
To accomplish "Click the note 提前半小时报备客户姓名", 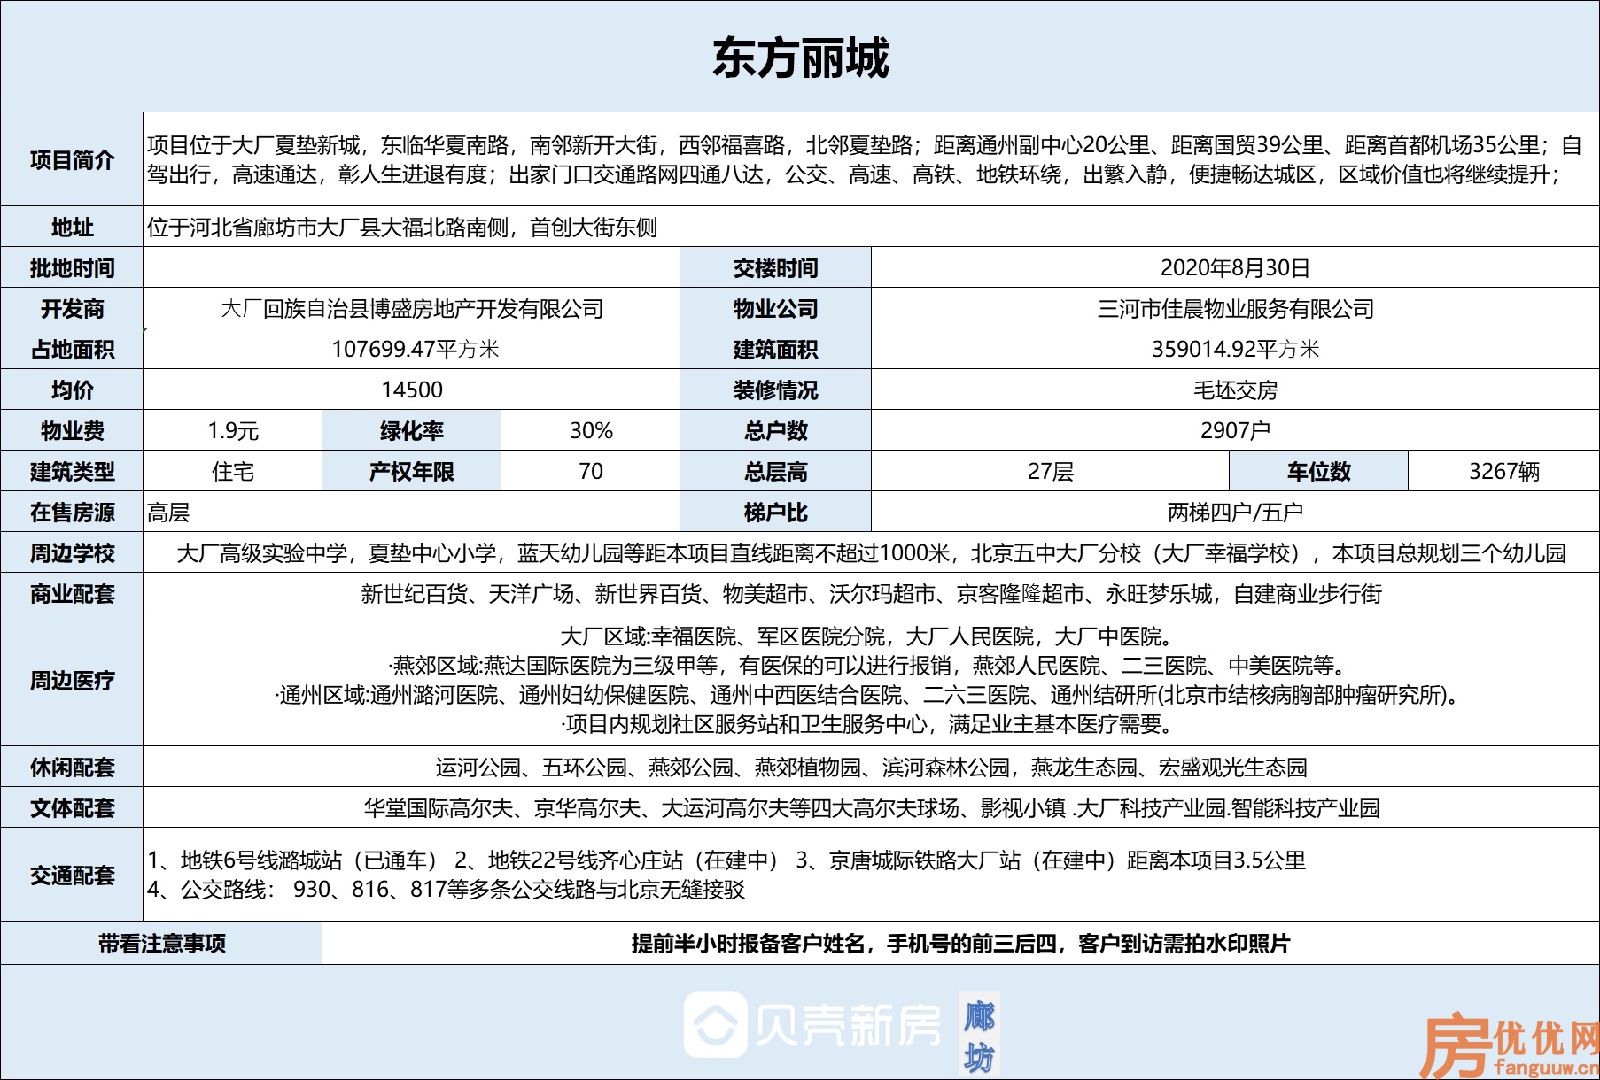I will [961, 943].
